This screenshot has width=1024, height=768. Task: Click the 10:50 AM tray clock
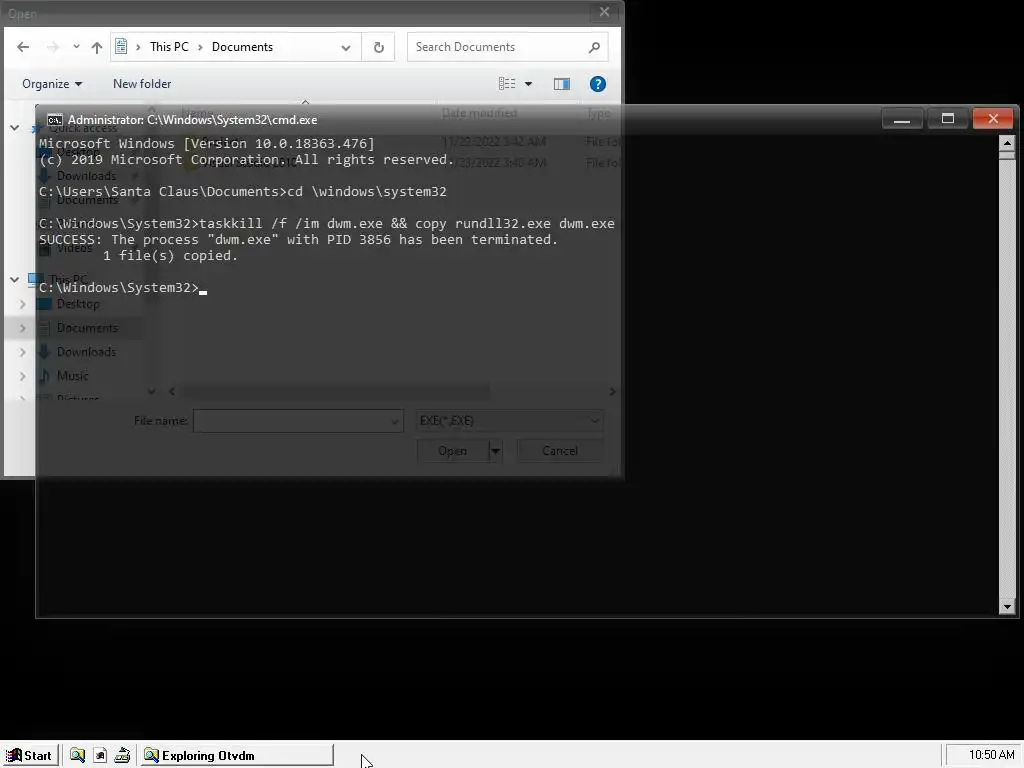point(991,755)
